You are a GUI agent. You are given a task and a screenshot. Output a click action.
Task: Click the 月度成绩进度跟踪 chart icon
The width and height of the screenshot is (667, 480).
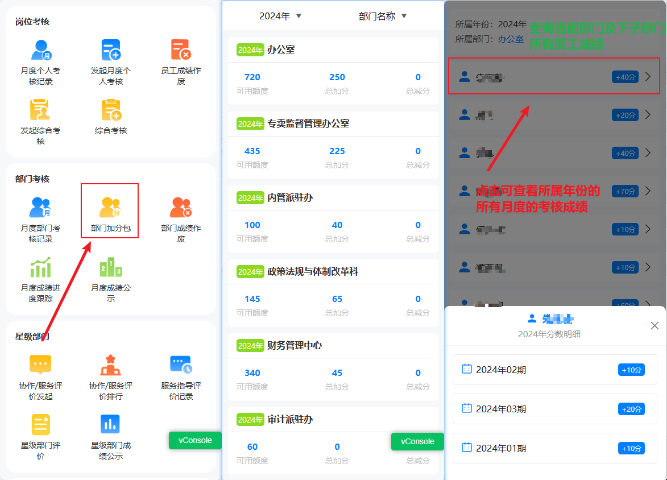click(x=41, y=267)
